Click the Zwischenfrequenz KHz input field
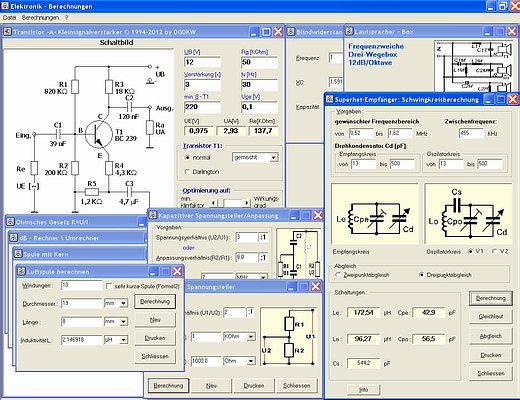Image resolution: width=520 pixels, height=400 pixels. 471,133
